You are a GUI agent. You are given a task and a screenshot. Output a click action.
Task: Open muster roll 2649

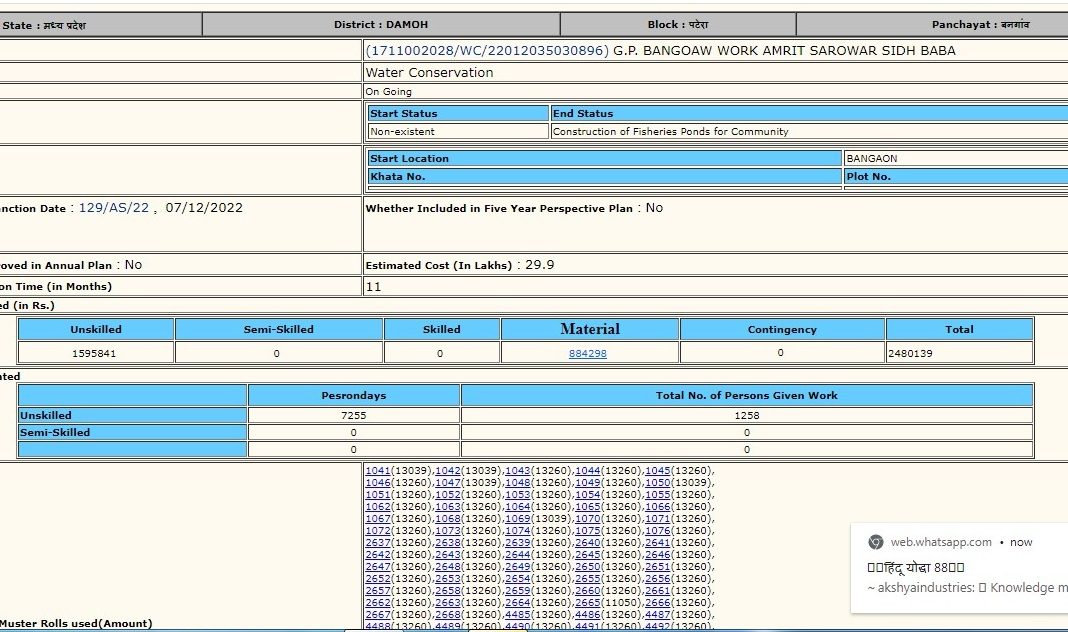pos(518,567)
